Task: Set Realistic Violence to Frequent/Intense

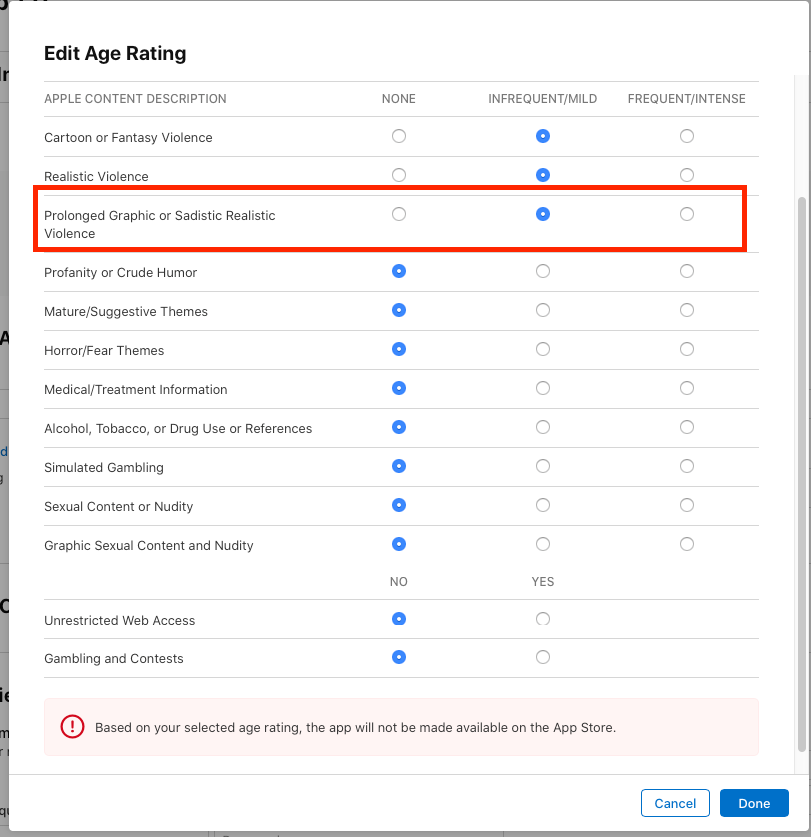Action: coord(687,175)
